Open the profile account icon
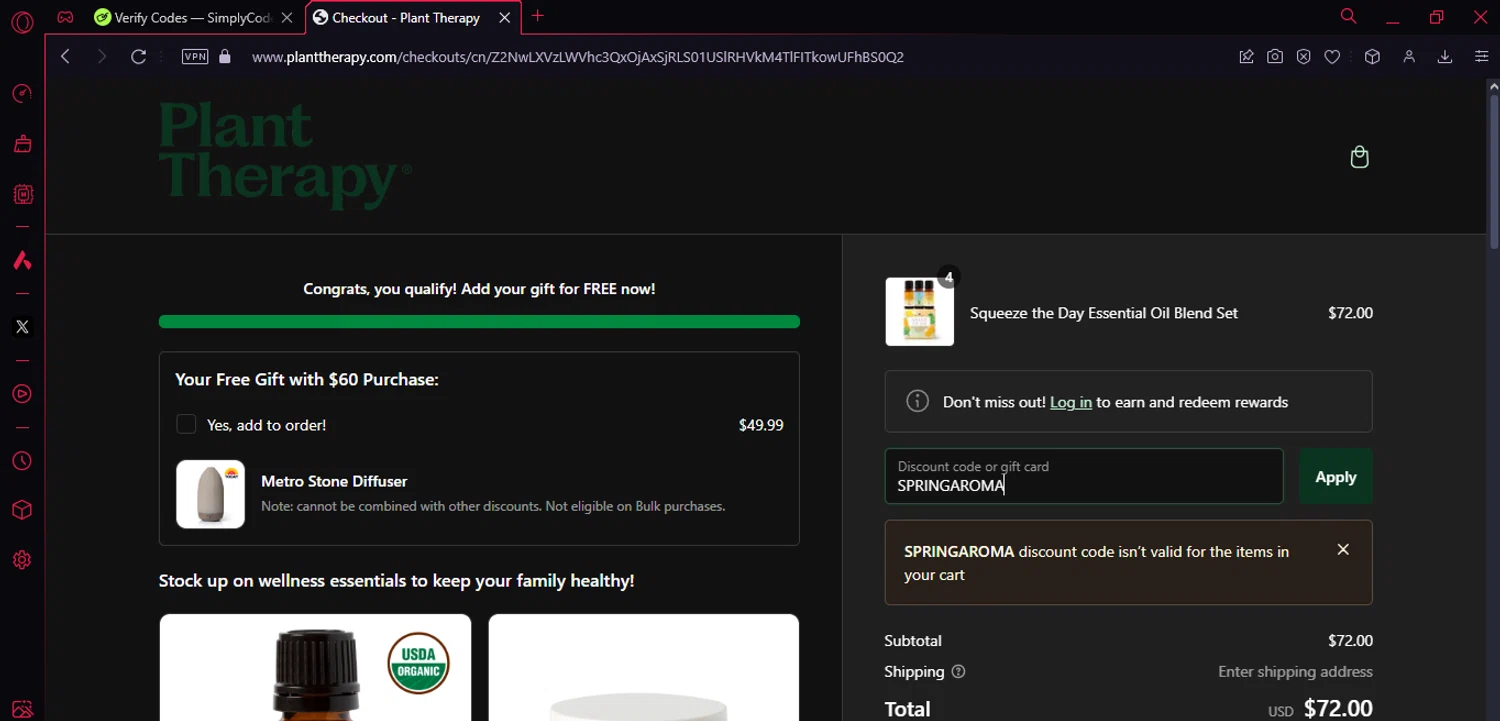Image resolution: width=1500 pixels, height=721 pixels. pos(1409,57)
